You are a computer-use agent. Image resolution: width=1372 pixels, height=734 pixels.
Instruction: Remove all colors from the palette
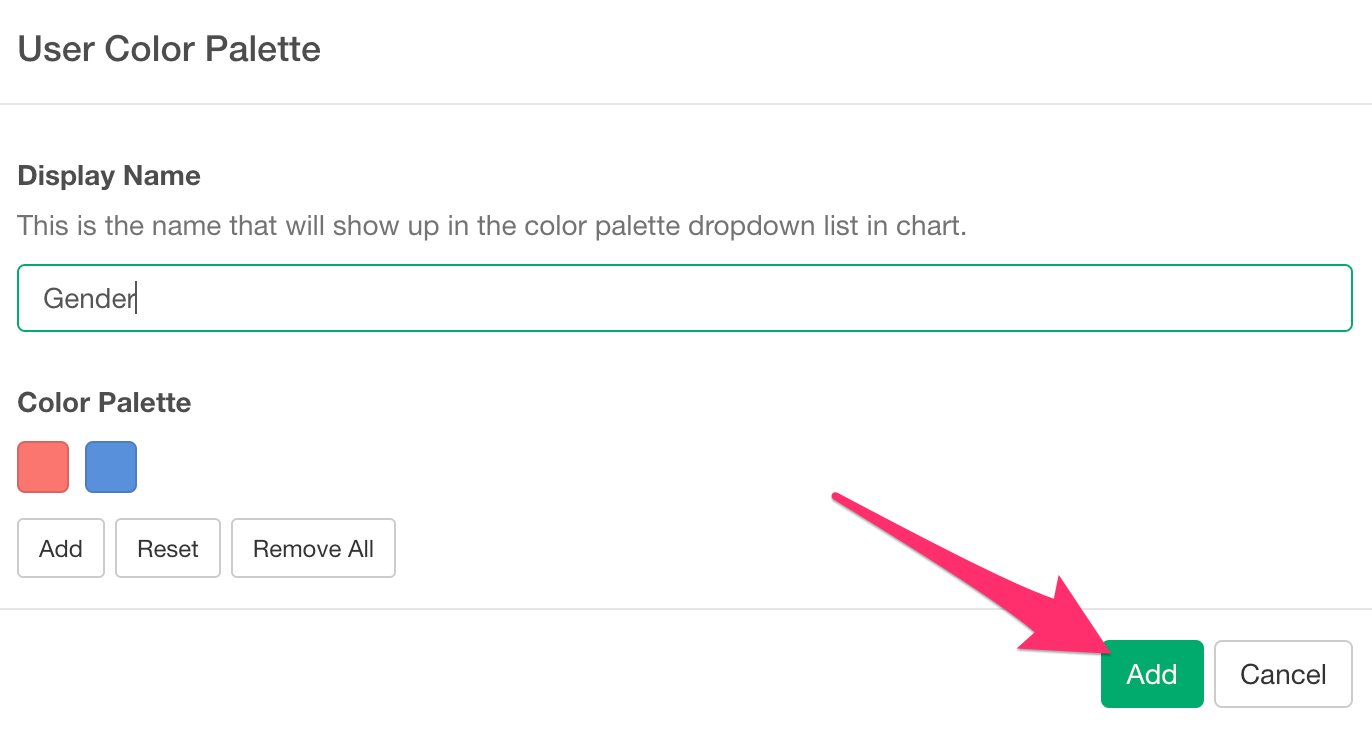pyautogui.click(x=313, y=548)
